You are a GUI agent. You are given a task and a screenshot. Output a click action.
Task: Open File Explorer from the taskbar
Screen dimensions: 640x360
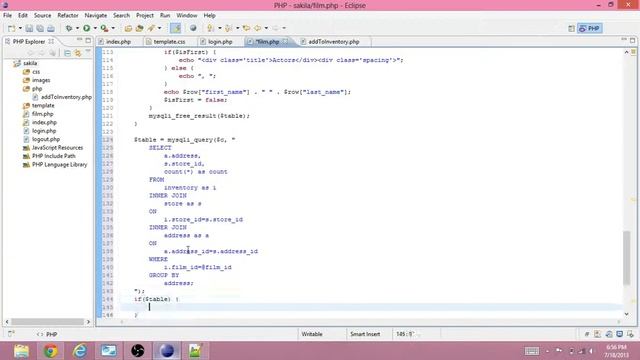(21, 351)
